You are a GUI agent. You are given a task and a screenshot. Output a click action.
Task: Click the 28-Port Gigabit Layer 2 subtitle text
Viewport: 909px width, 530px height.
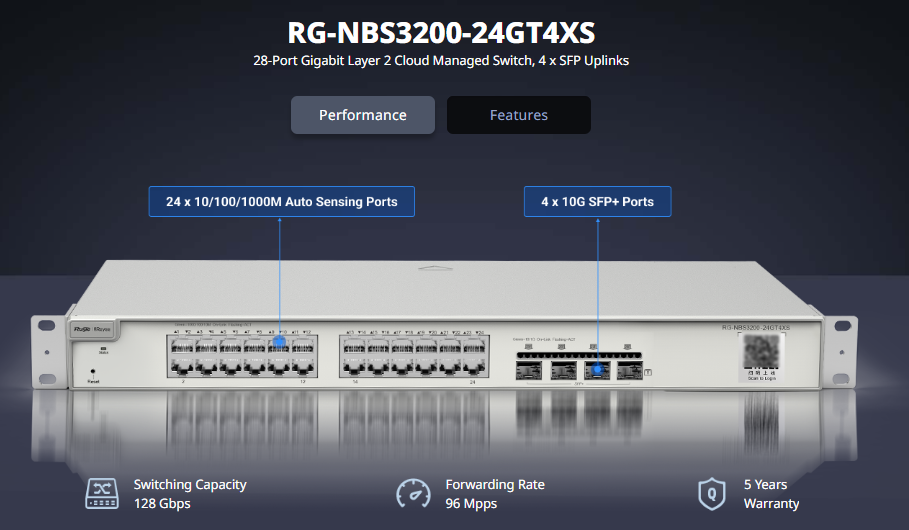(441, 60)
